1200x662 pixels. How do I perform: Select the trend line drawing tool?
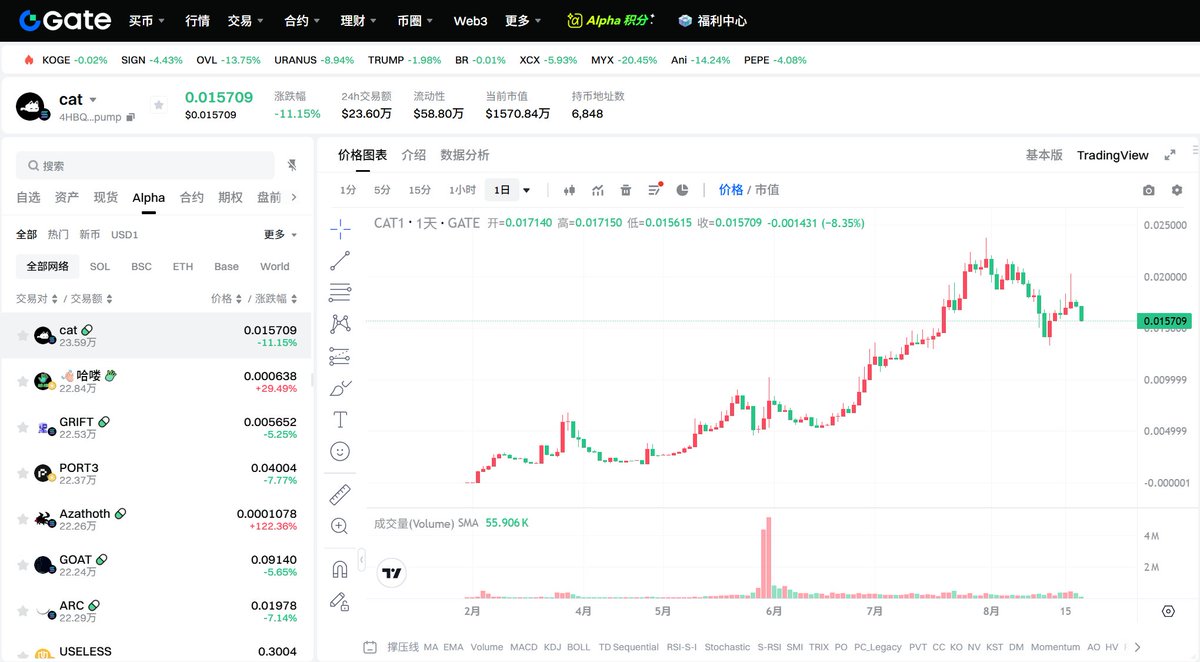(340, 261)
